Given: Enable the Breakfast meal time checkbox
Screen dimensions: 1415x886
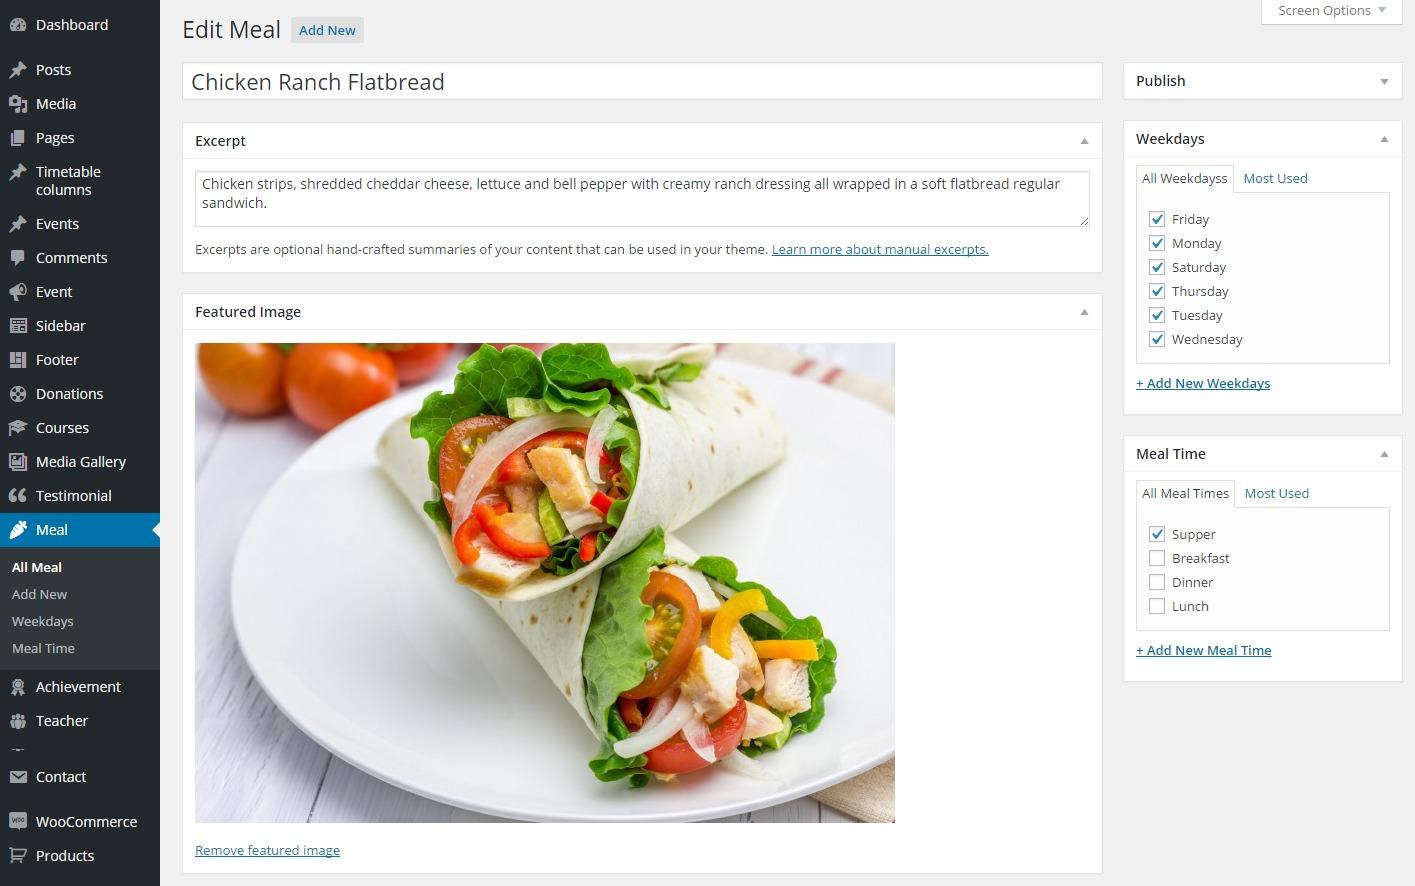Looking at the screenshot, I should coord(1157,558).
